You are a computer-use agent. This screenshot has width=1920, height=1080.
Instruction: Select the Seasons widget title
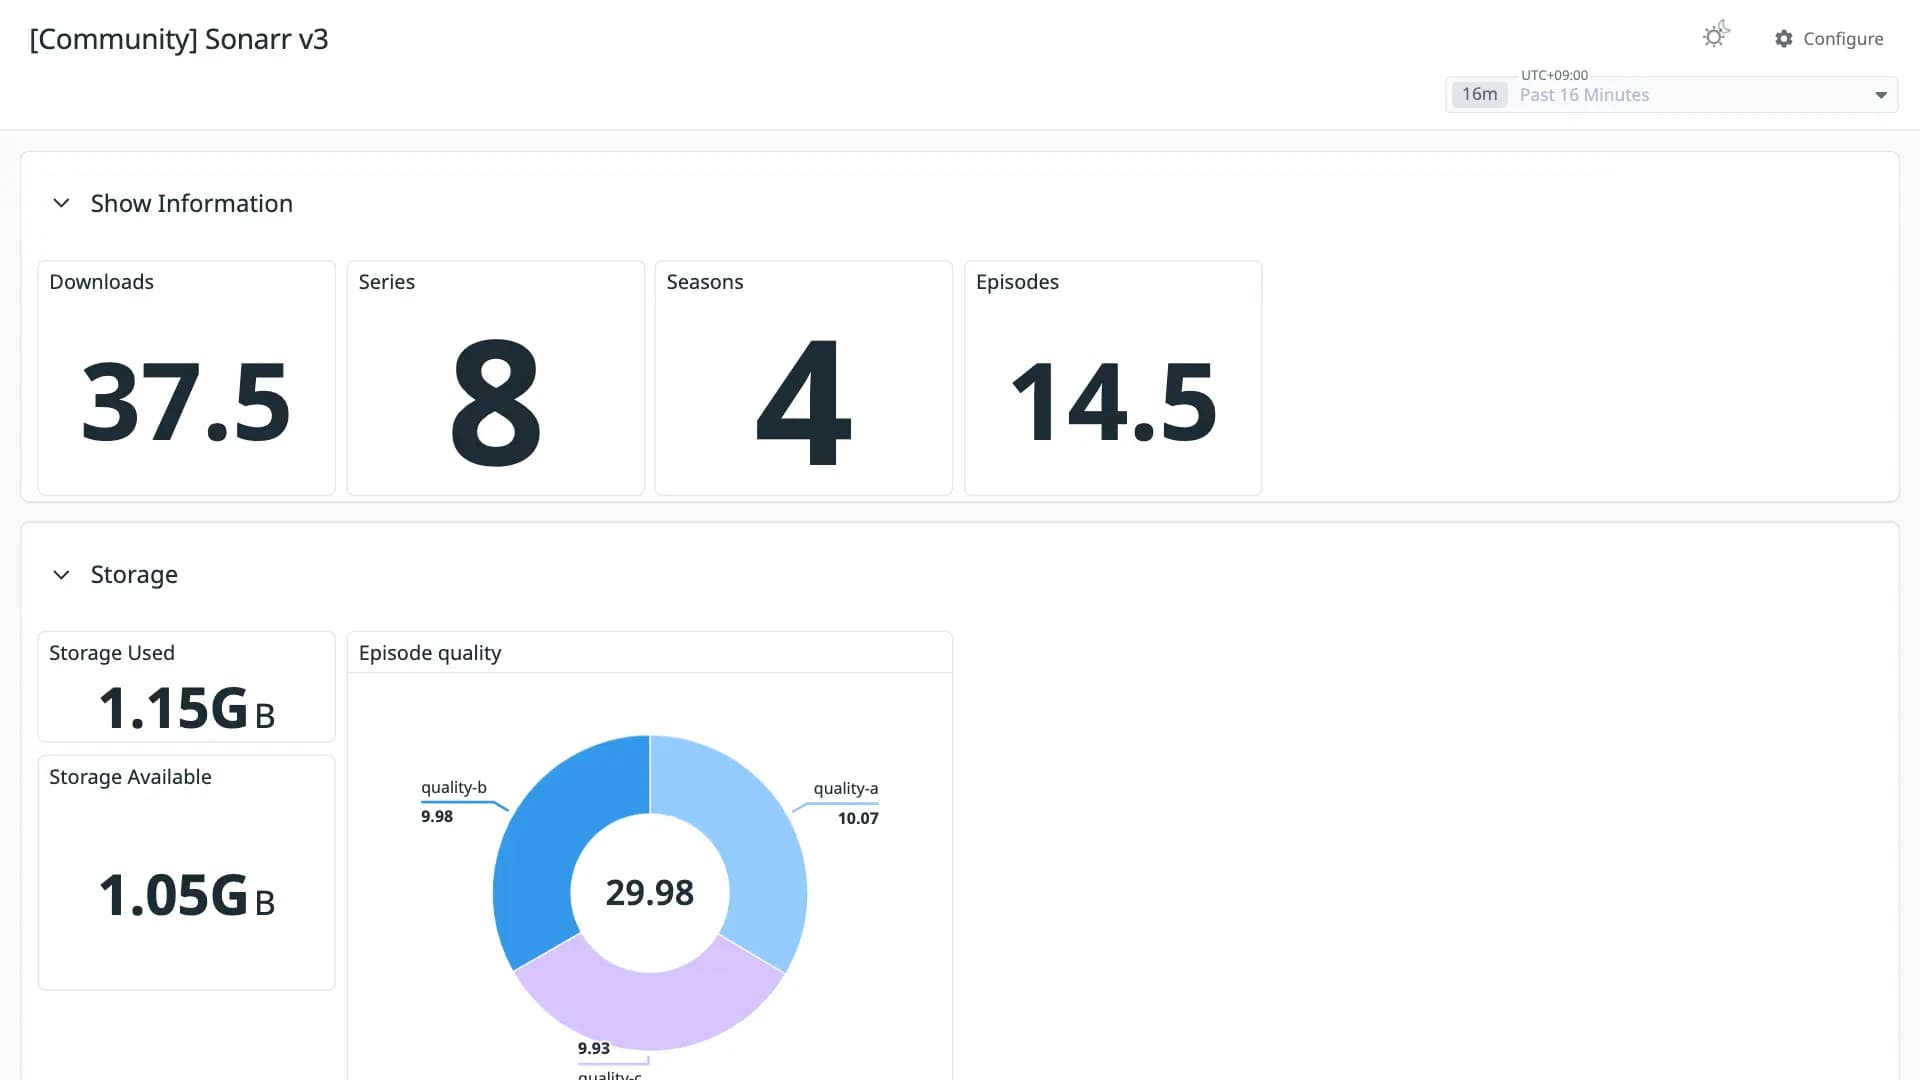click(x=704, y=282)
